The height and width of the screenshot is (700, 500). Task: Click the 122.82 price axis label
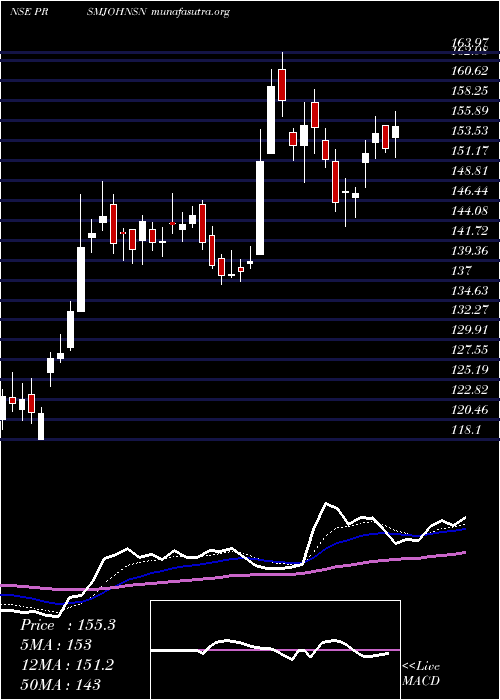click(469, 390)
